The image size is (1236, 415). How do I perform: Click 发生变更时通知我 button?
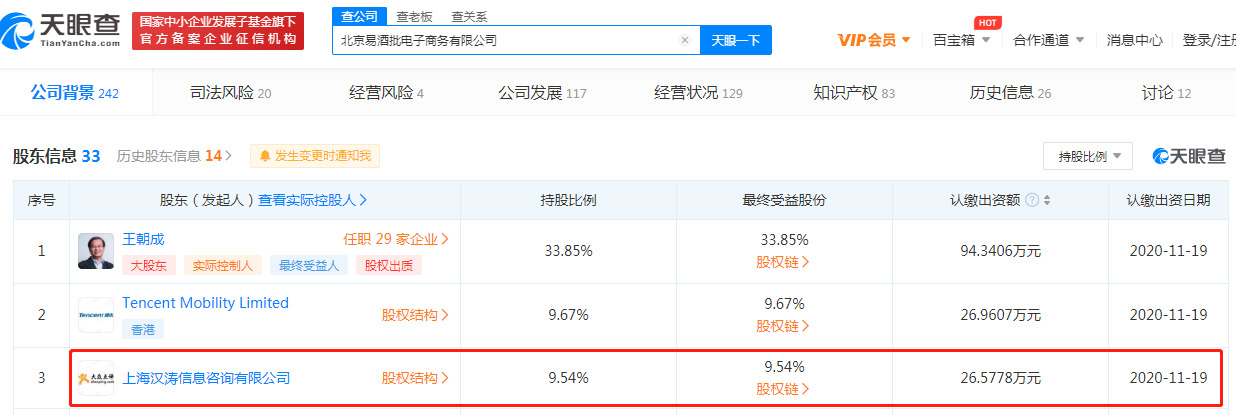pos(315,156)
